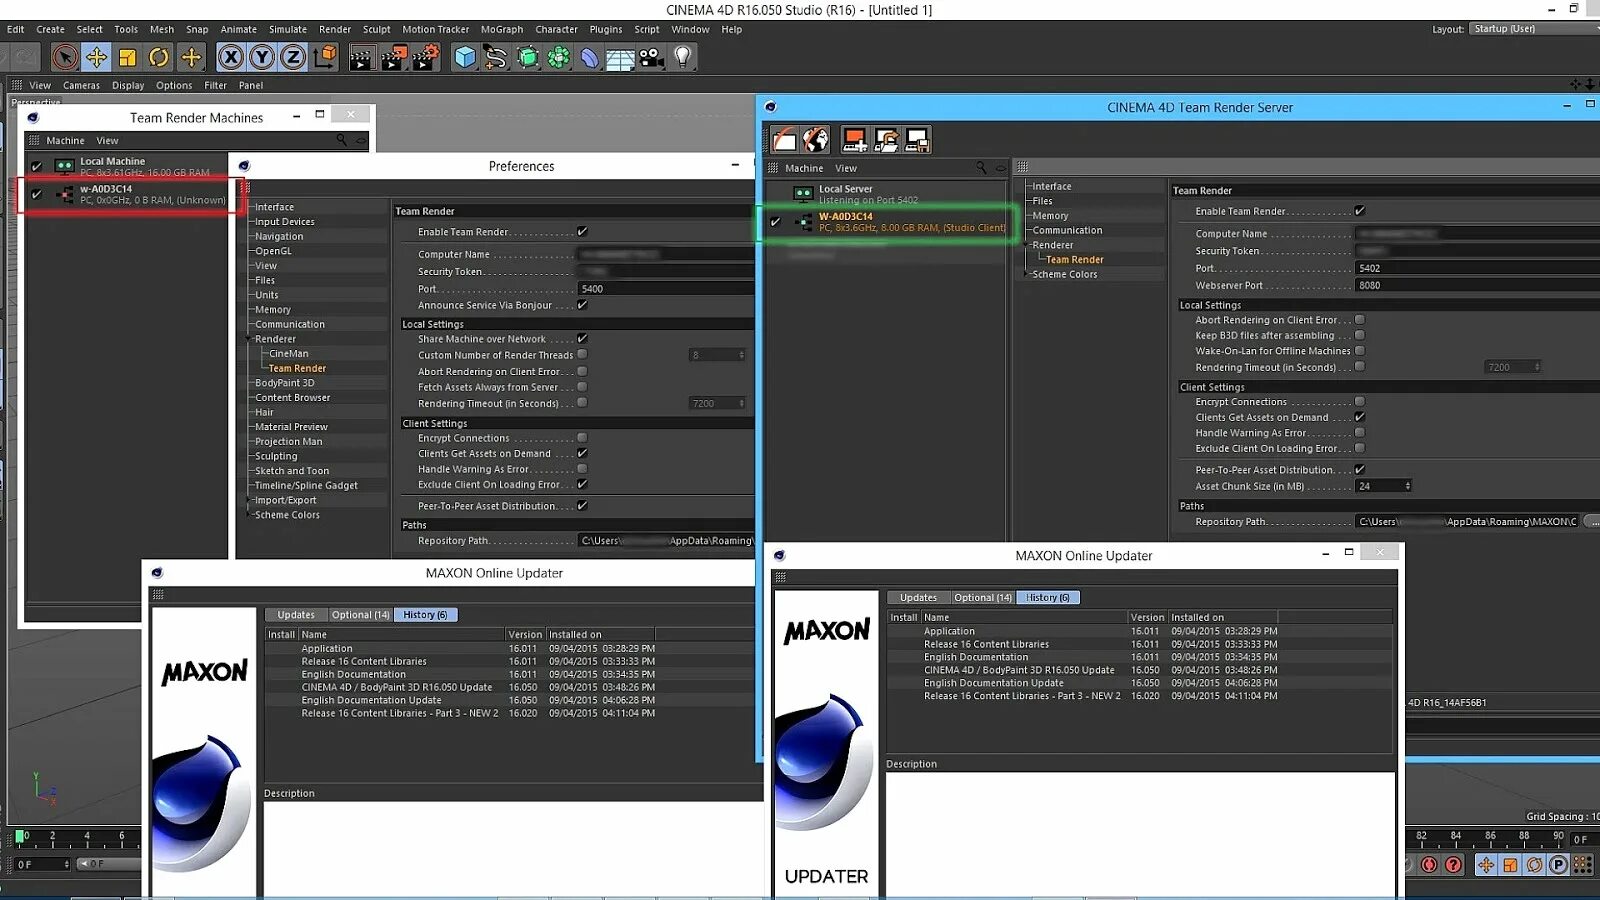
Task: Uncheck W-A0D3C14 in Team Render Server list
Action: [x=775, y=222]
